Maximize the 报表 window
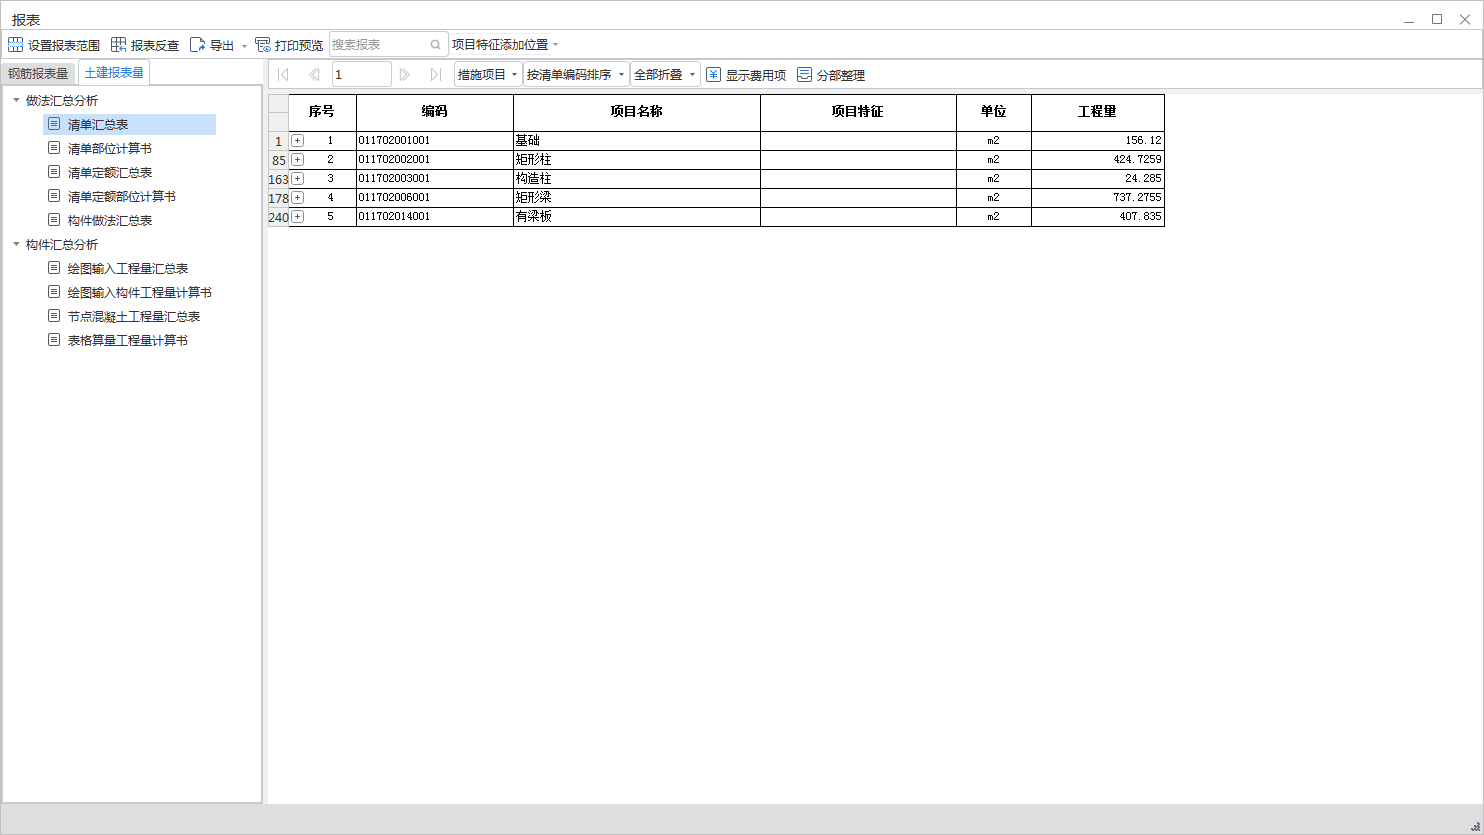This screenshot has width=1484, height=835. 1437,19
